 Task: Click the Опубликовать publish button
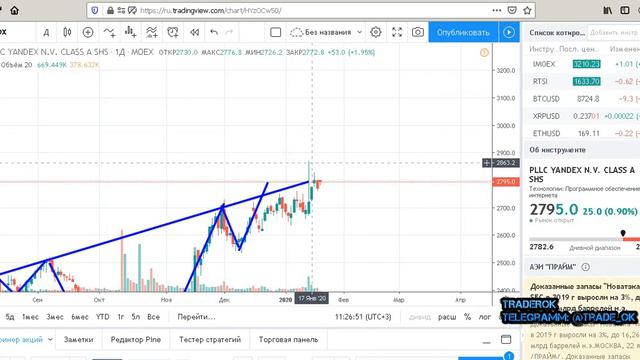coord(463,32)
